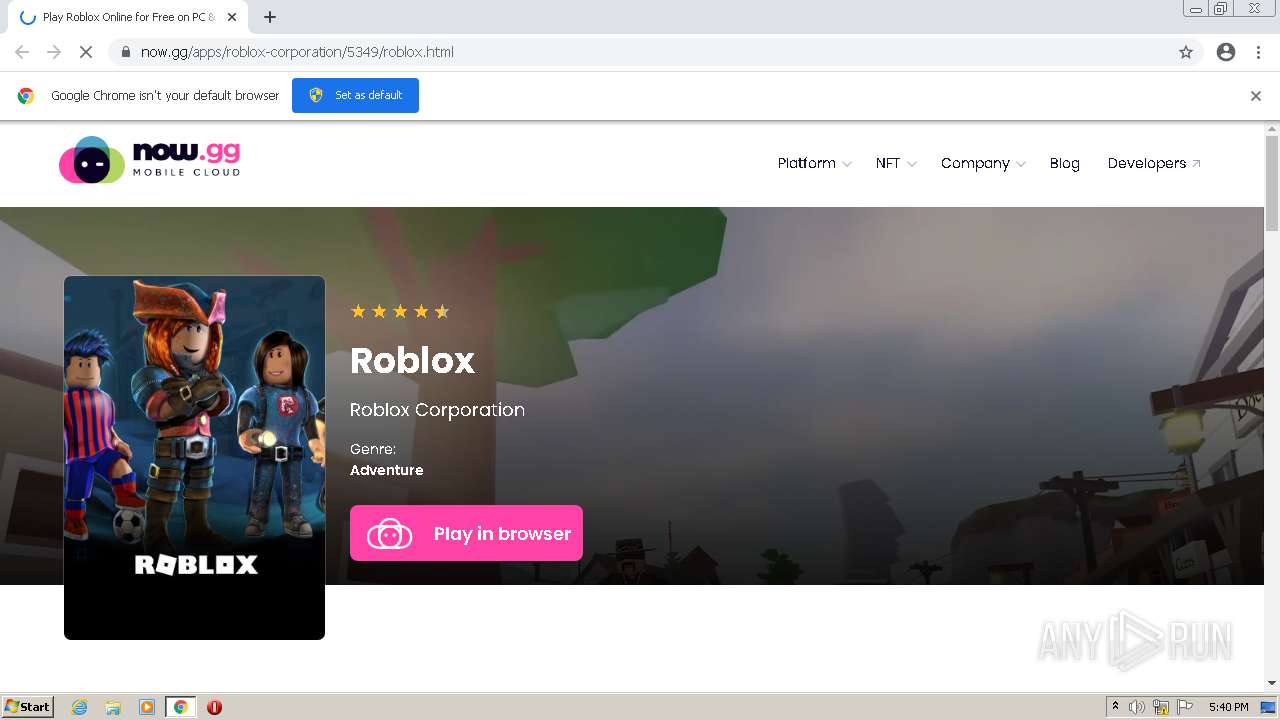Open the red security app in taskbar
This screenshot has width=1280, height=720.
coord(214,707)
